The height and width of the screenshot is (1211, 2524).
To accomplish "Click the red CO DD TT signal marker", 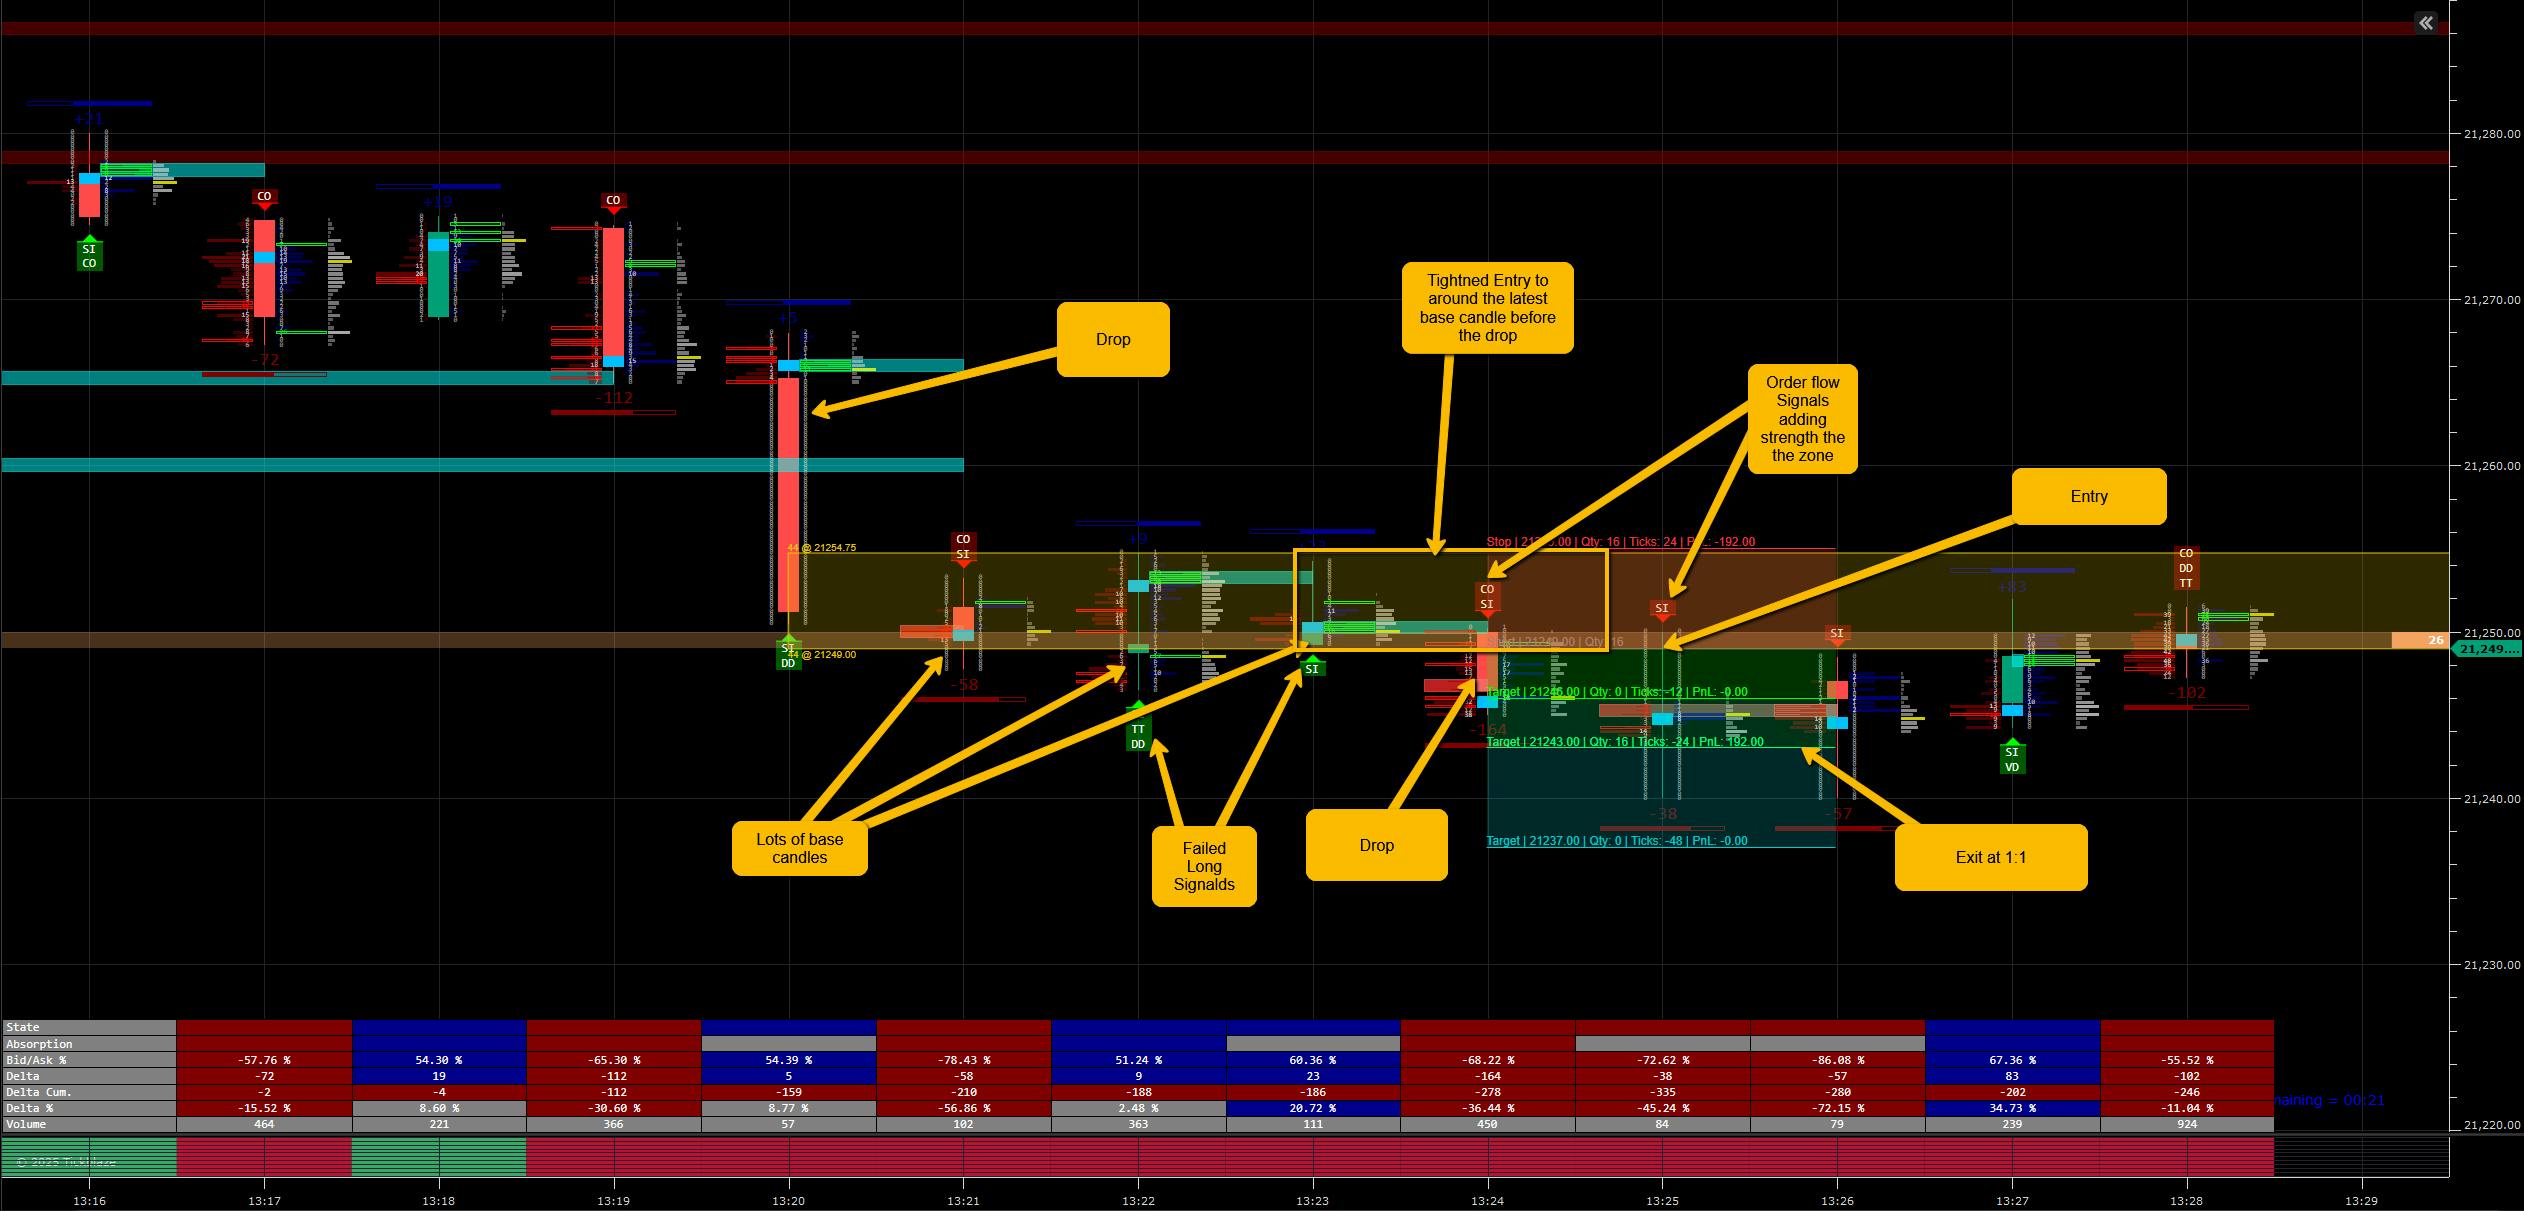I will tap(2185, 568).
